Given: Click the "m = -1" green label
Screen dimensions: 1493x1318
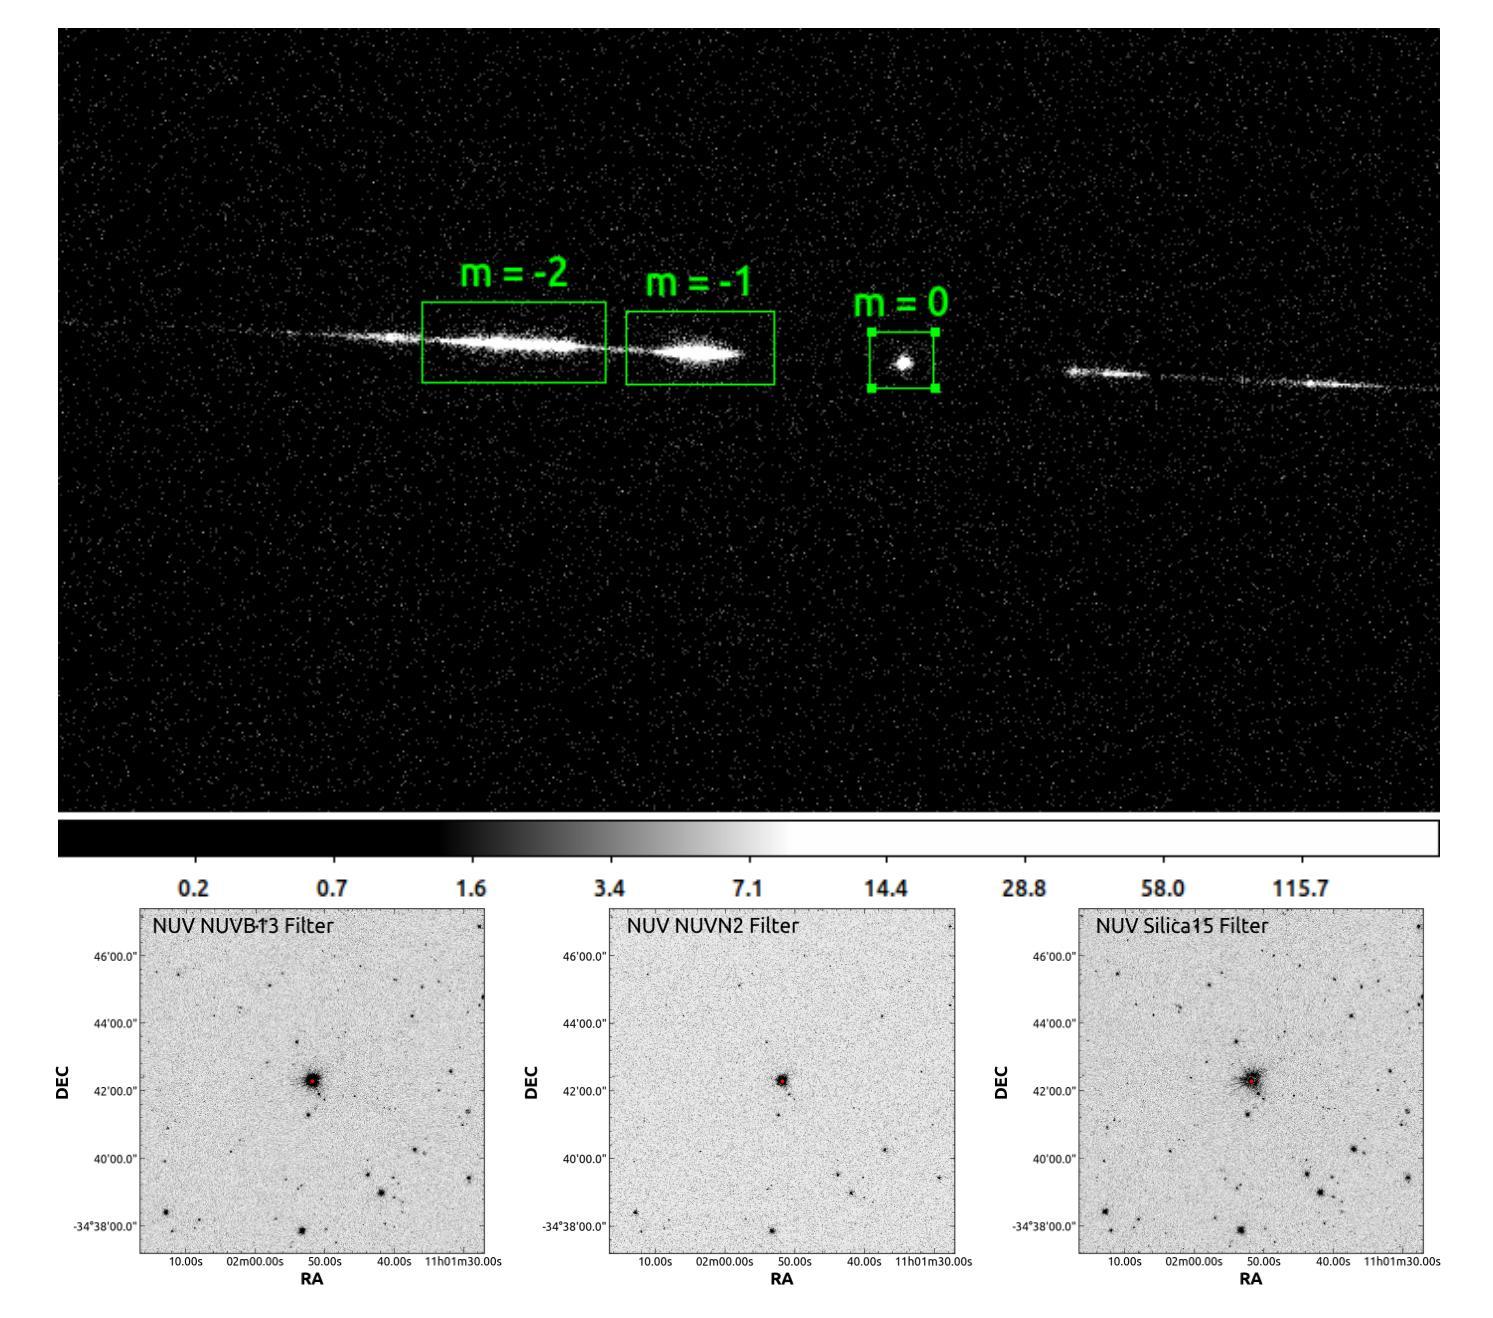Looking at the screenshot, I should pyautogui.click(x=698, y=284).
